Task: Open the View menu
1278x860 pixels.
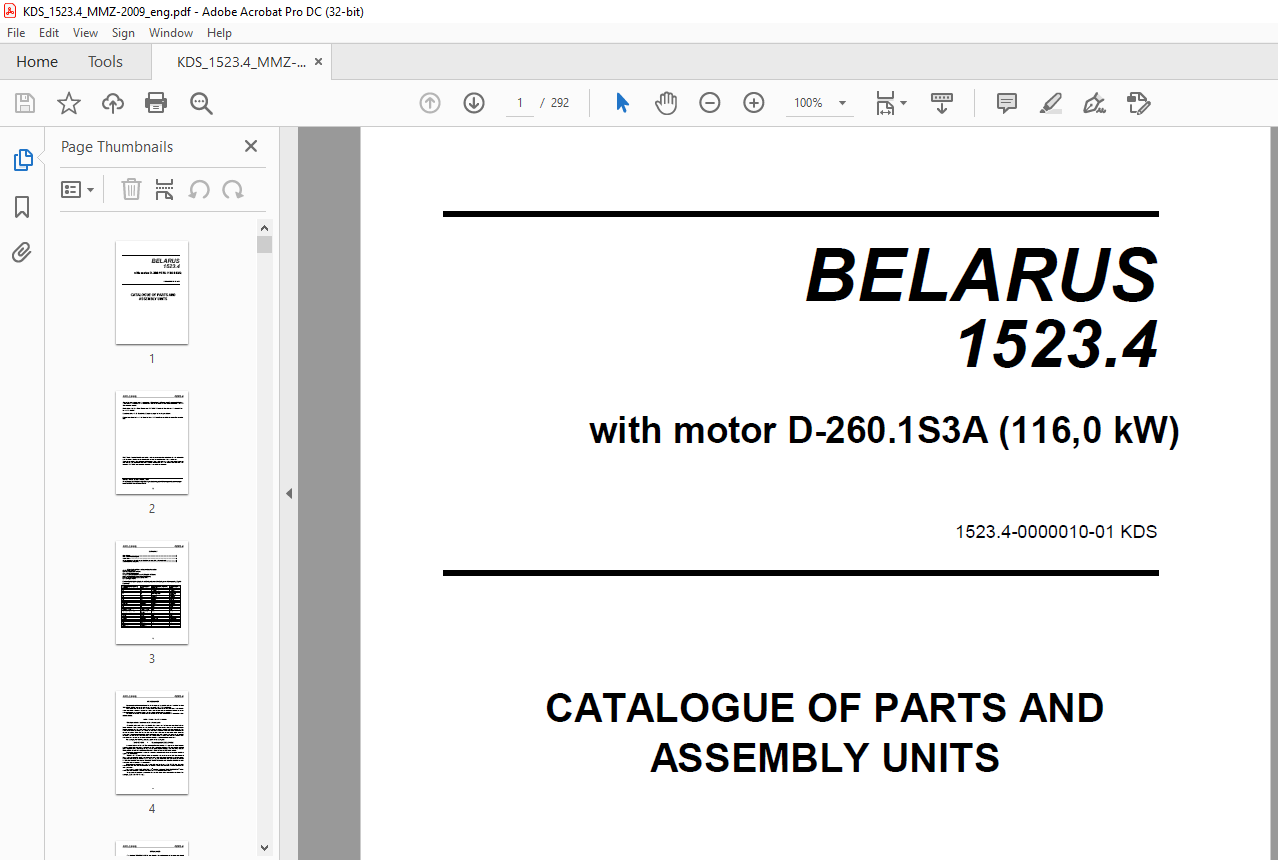Action: 85,33
